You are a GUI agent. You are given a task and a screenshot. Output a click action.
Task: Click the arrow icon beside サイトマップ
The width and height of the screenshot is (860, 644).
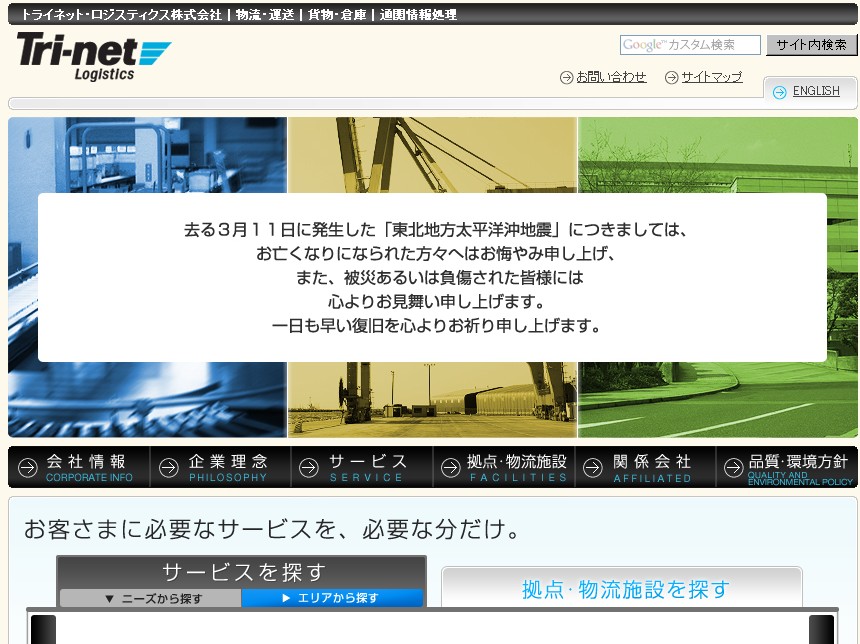(672, 77)
